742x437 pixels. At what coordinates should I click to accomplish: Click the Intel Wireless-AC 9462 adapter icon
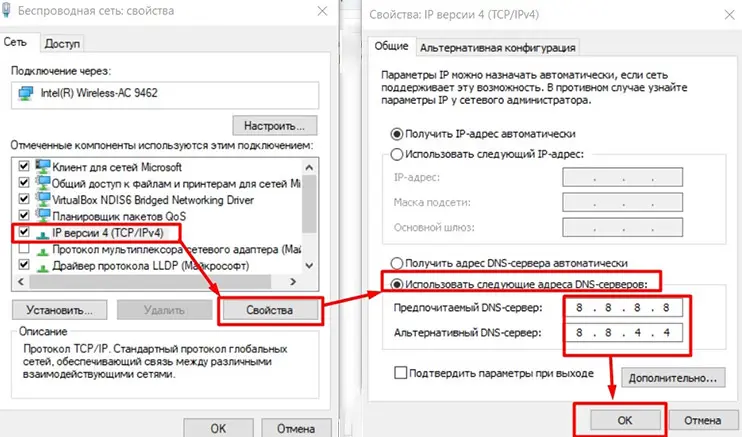pyautogui.click(x=26, y=93)
